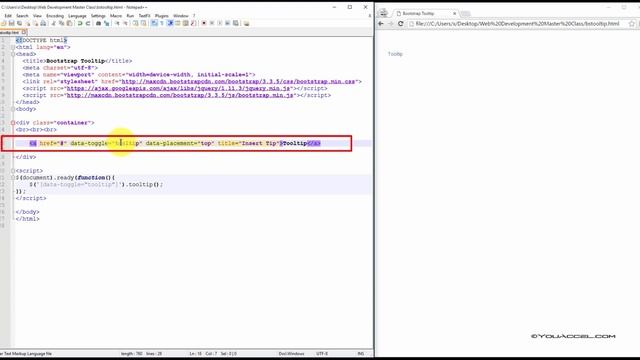Click the Print toolbar icon
The image size is (640, 360).
[43, 23]
